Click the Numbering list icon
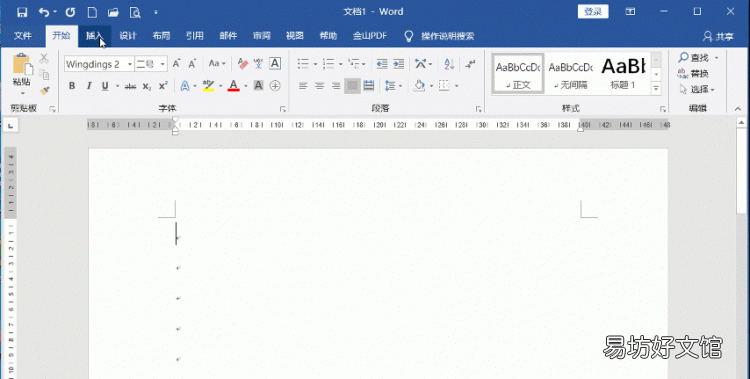The width and height of the screenshot is (750, 379). [x=329, y=64]
